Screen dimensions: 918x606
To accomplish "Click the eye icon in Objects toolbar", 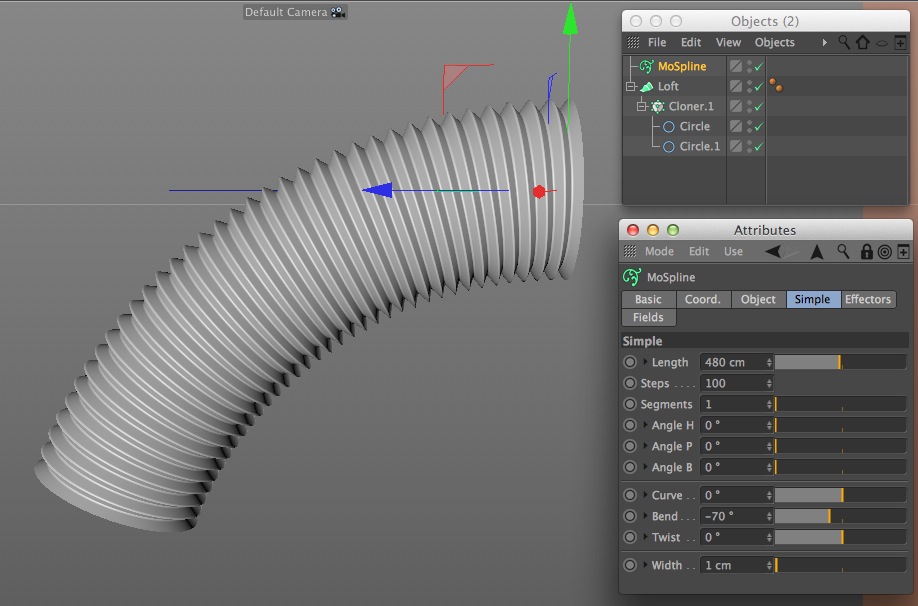I will (x=882, y=43).
